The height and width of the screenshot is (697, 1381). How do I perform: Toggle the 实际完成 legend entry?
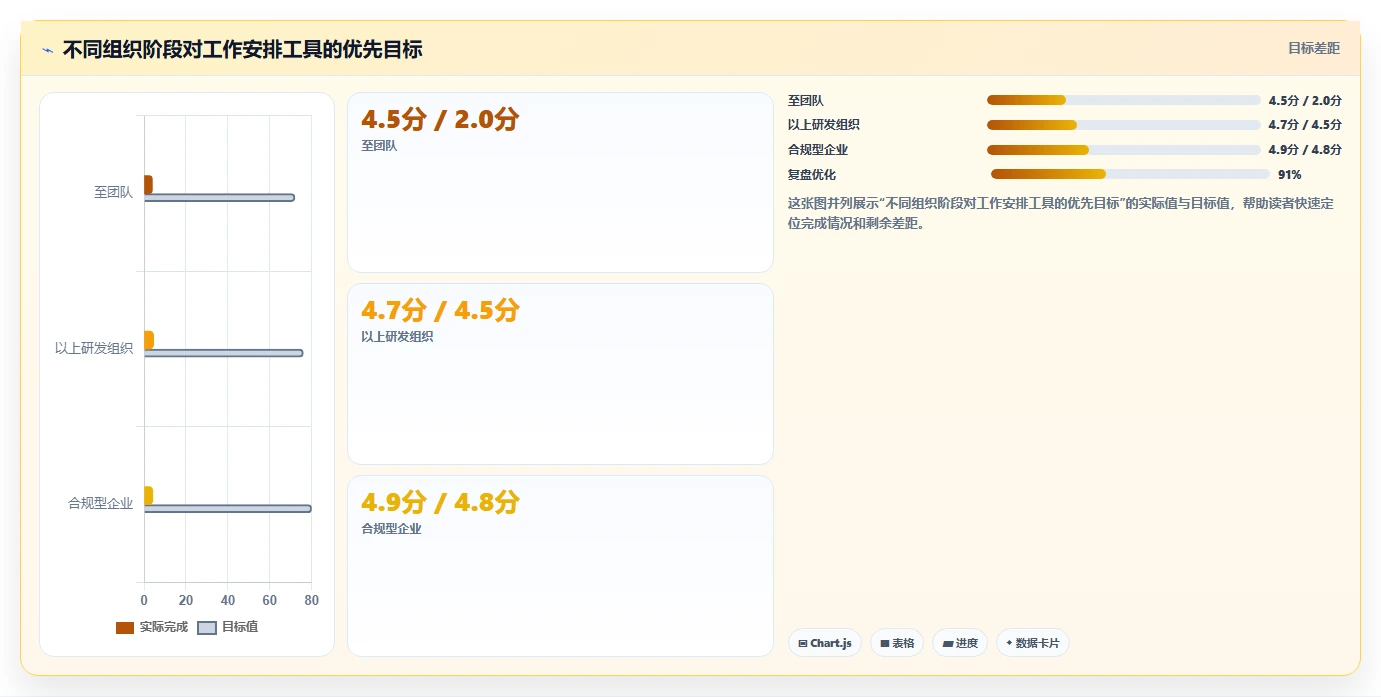152,627
